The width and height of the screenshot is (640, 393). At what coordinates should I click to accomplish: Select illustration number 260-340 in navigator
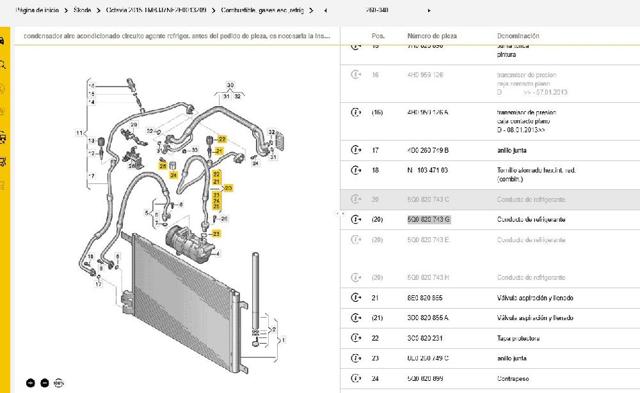(x=377, y=10)
